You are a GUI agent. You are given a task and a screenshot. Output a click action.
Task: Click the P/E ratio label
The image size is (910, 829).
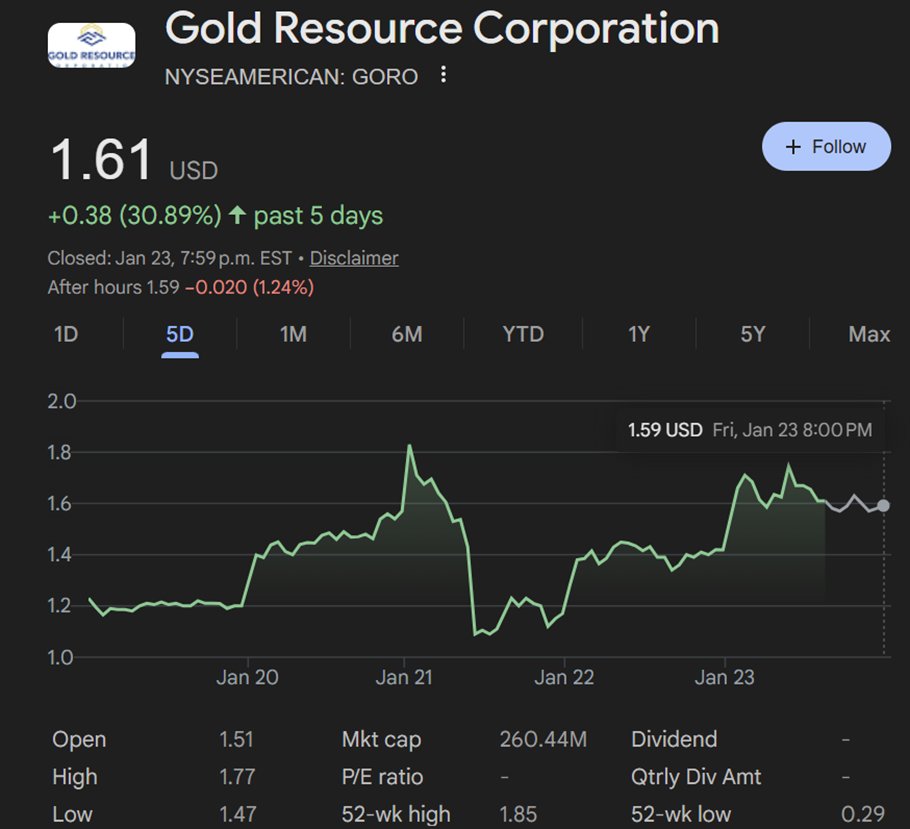pos(382,777)
